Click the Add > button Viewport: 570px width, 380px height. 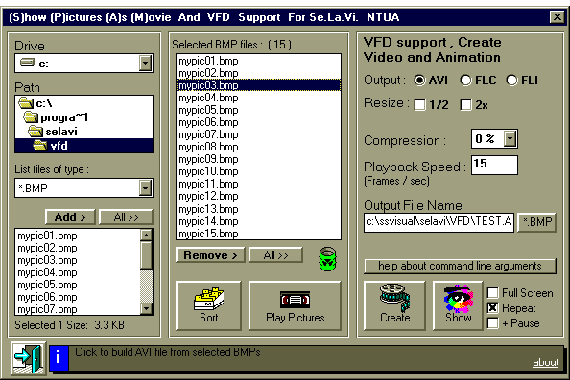[70, 217]
